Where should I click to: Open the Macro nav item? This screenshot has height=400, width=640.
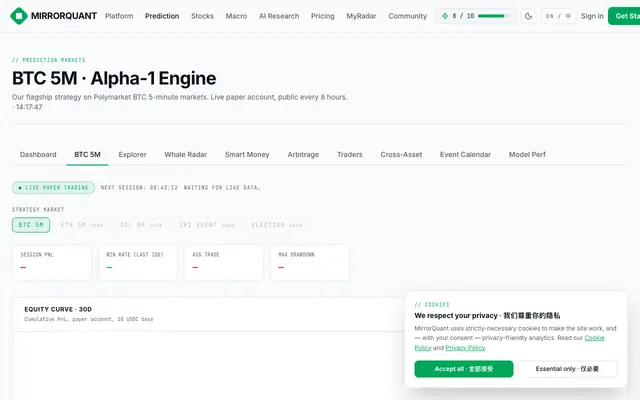point(236,16)
